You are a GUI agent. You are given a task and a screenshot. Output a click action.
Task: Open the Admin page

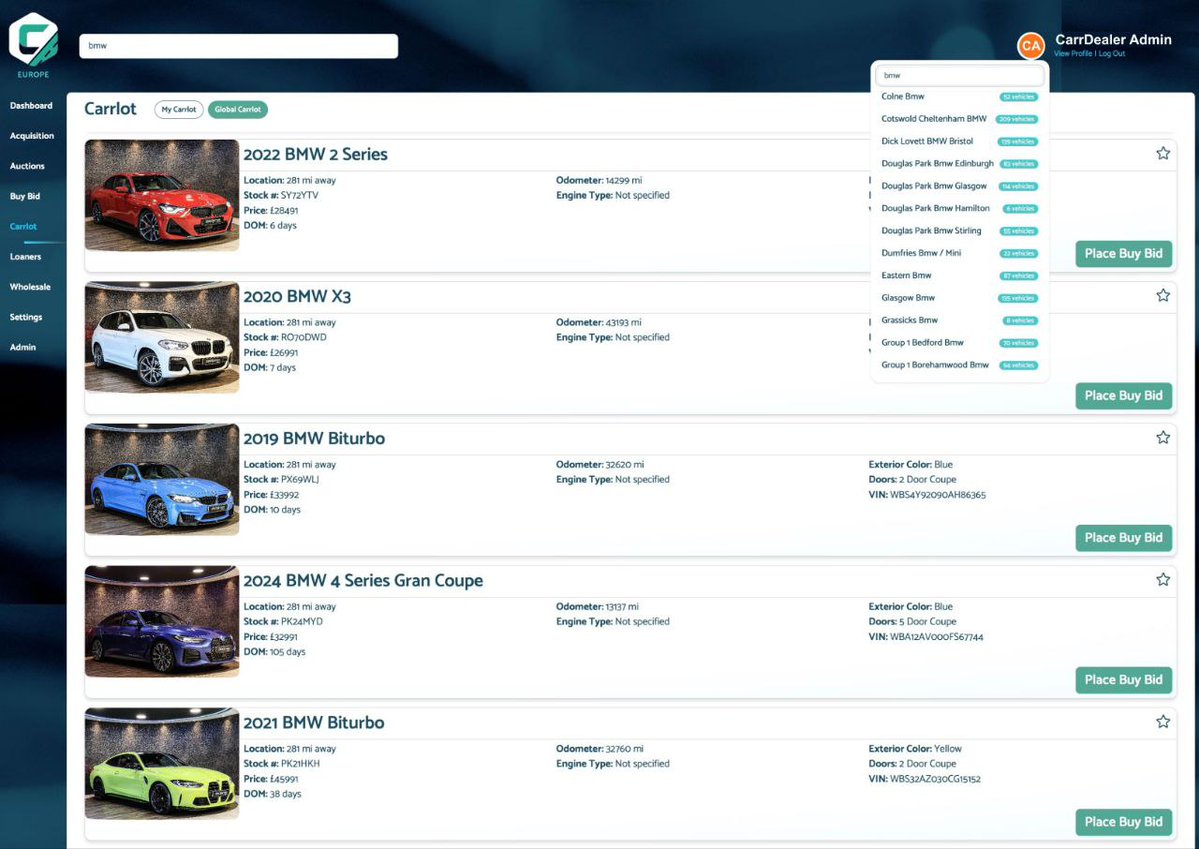pos(23,347)
